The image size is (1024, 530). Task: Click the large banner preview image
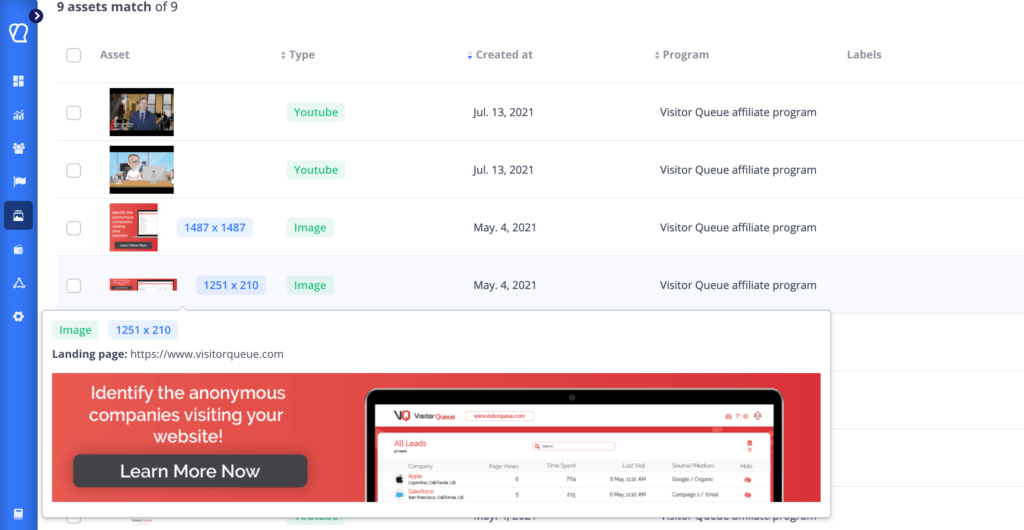[436, 437]
